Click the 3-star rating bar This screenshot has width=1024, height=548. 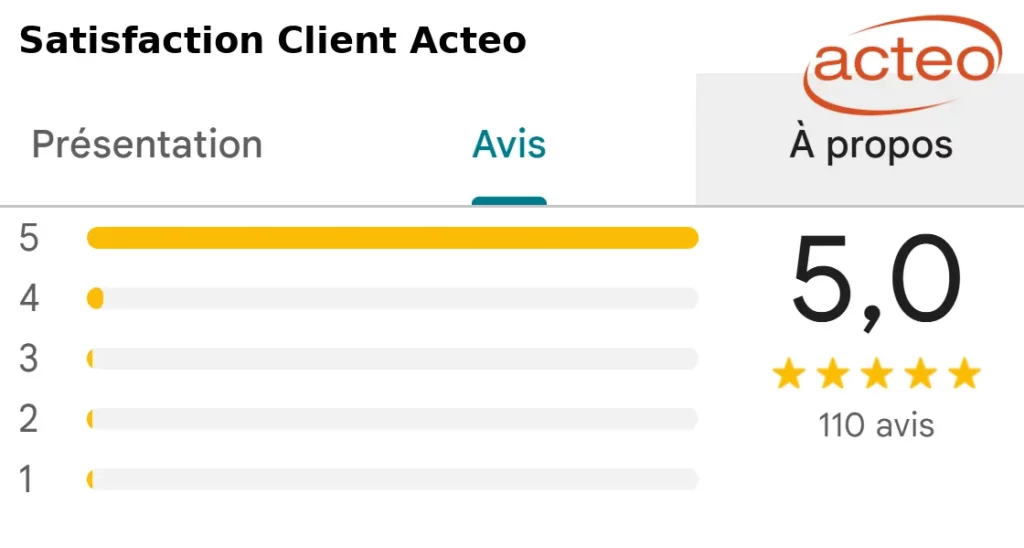pos(392,359)
